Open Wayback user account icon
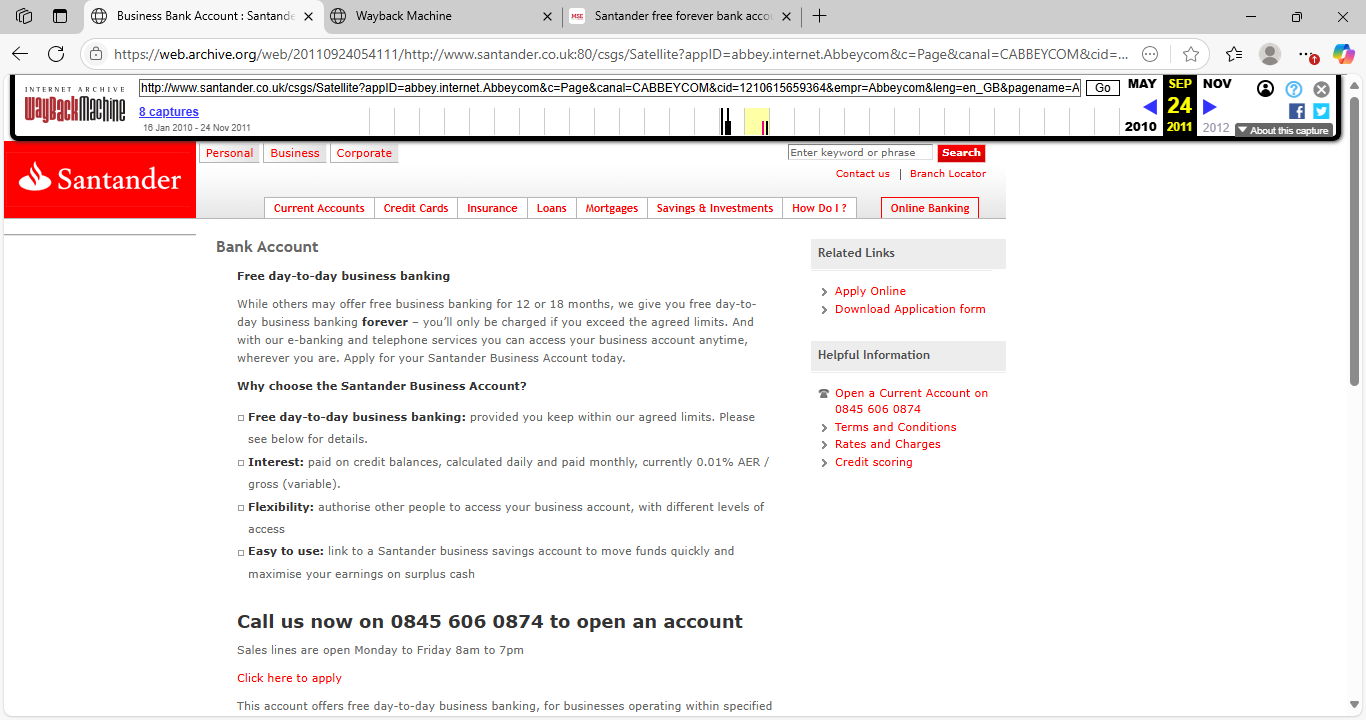1366x720 pixels. click(1266, 89)
